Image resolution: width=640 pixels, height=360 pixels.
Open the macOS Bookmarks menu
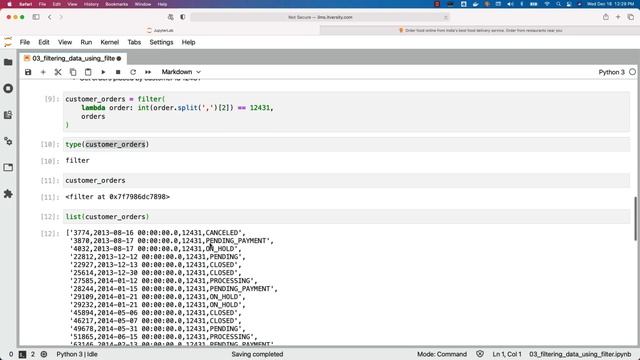(116, 4)
